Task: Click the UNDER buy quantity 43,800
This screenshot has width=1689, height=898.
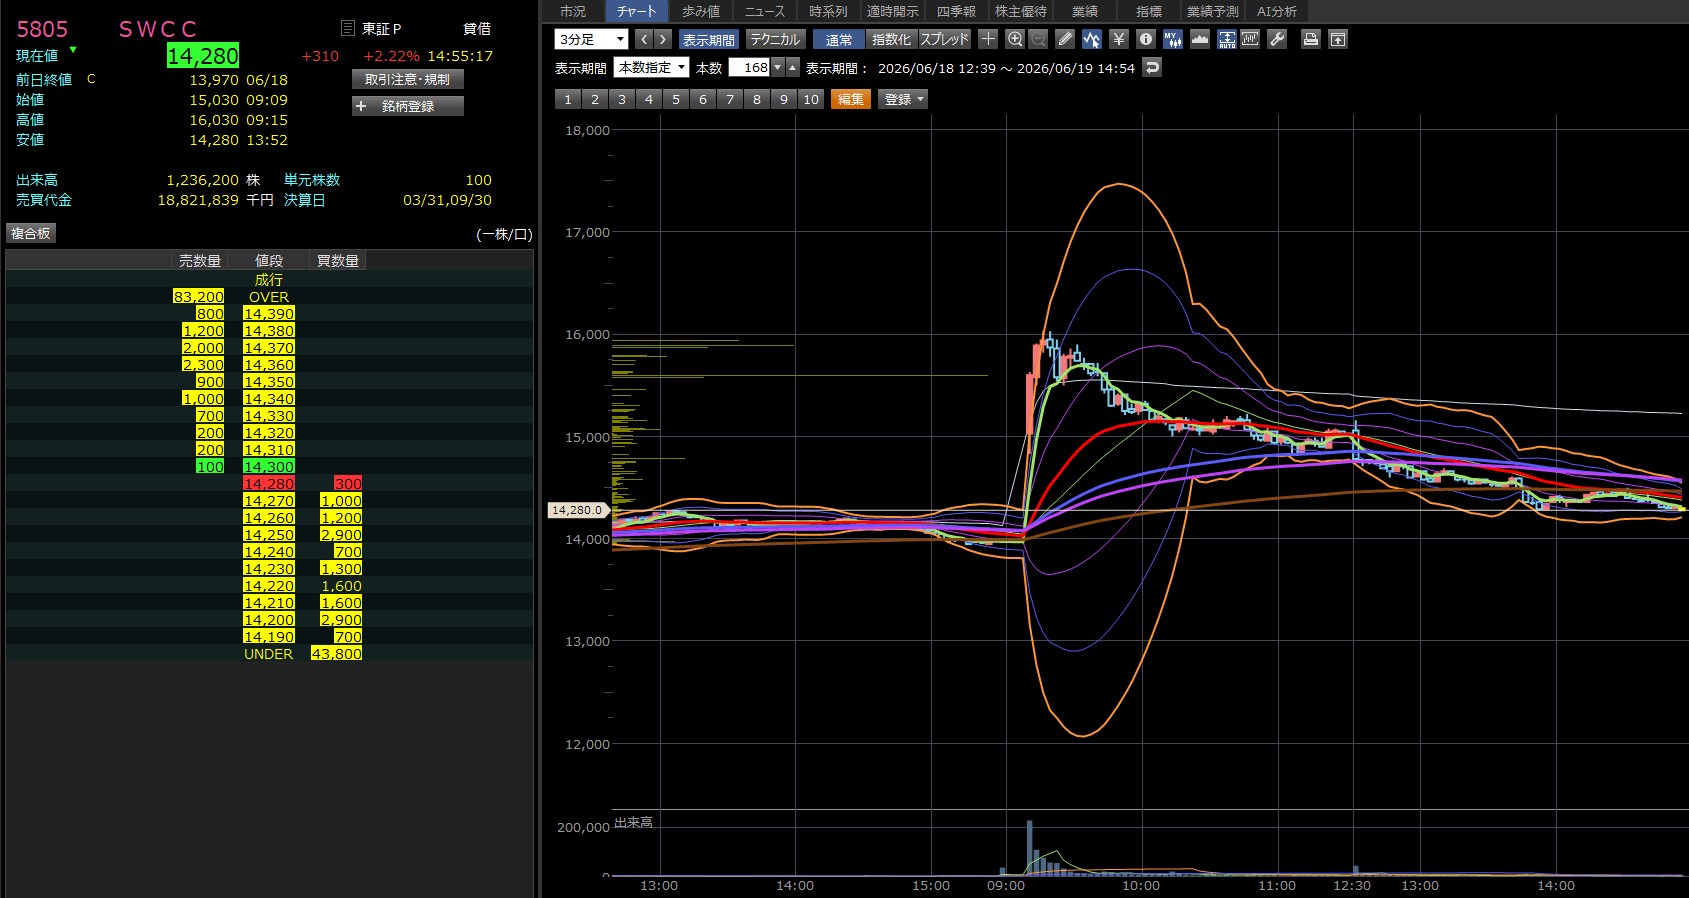Action: click(337, 654)
